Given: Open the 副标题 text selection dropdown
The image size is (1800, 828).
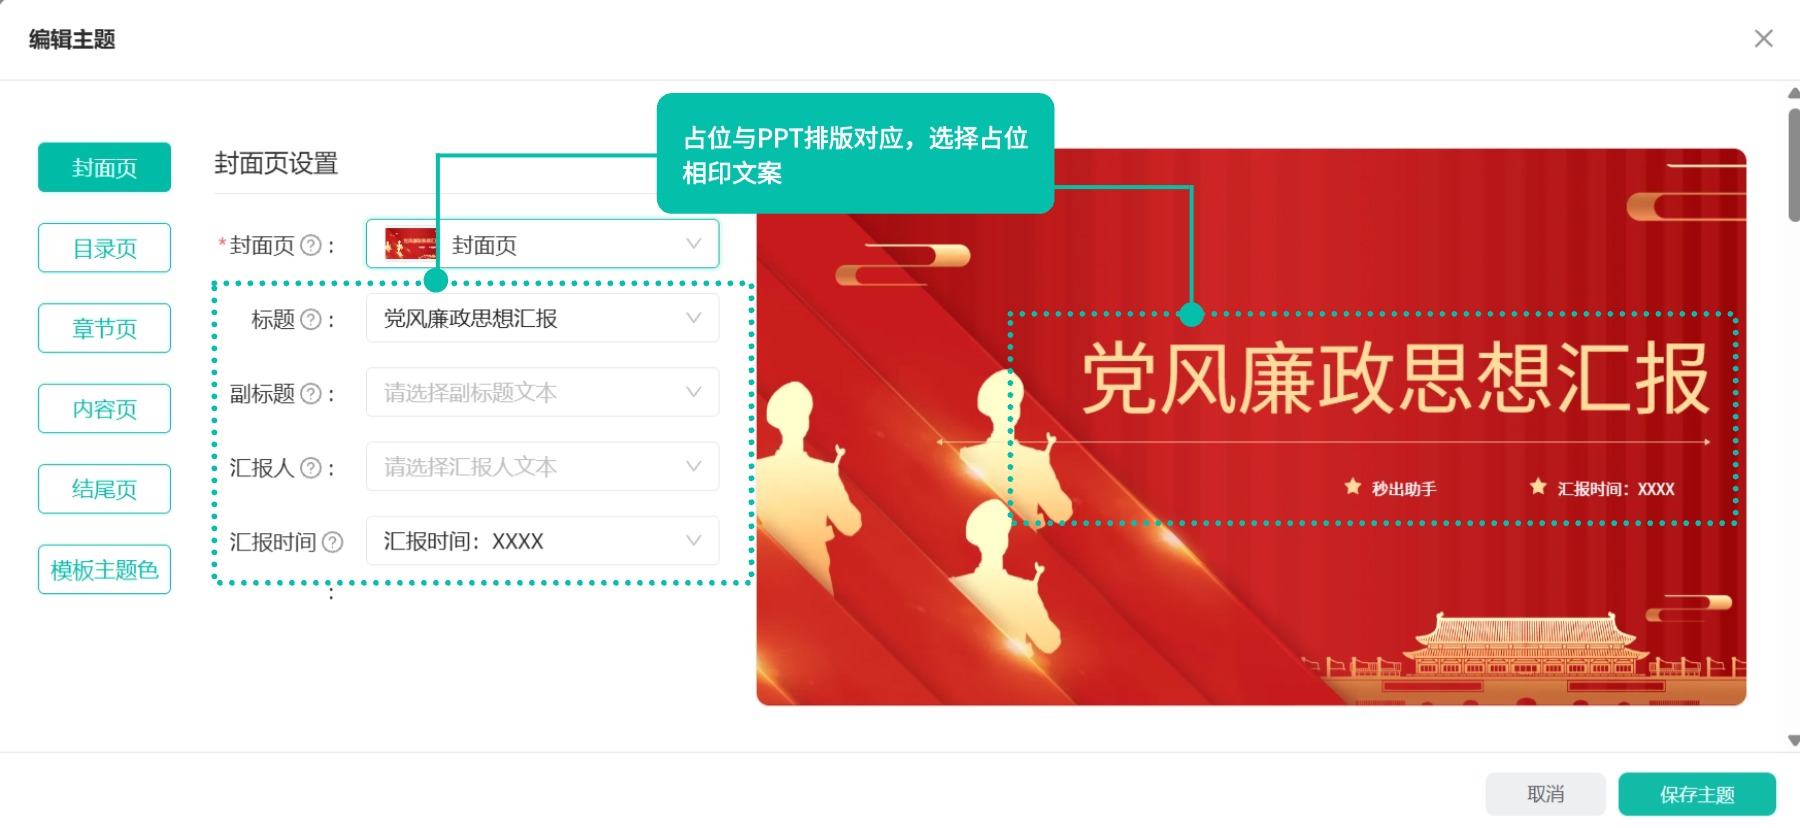Looking at the screenshot, I should pyautogui.click(x=542, y=392).
